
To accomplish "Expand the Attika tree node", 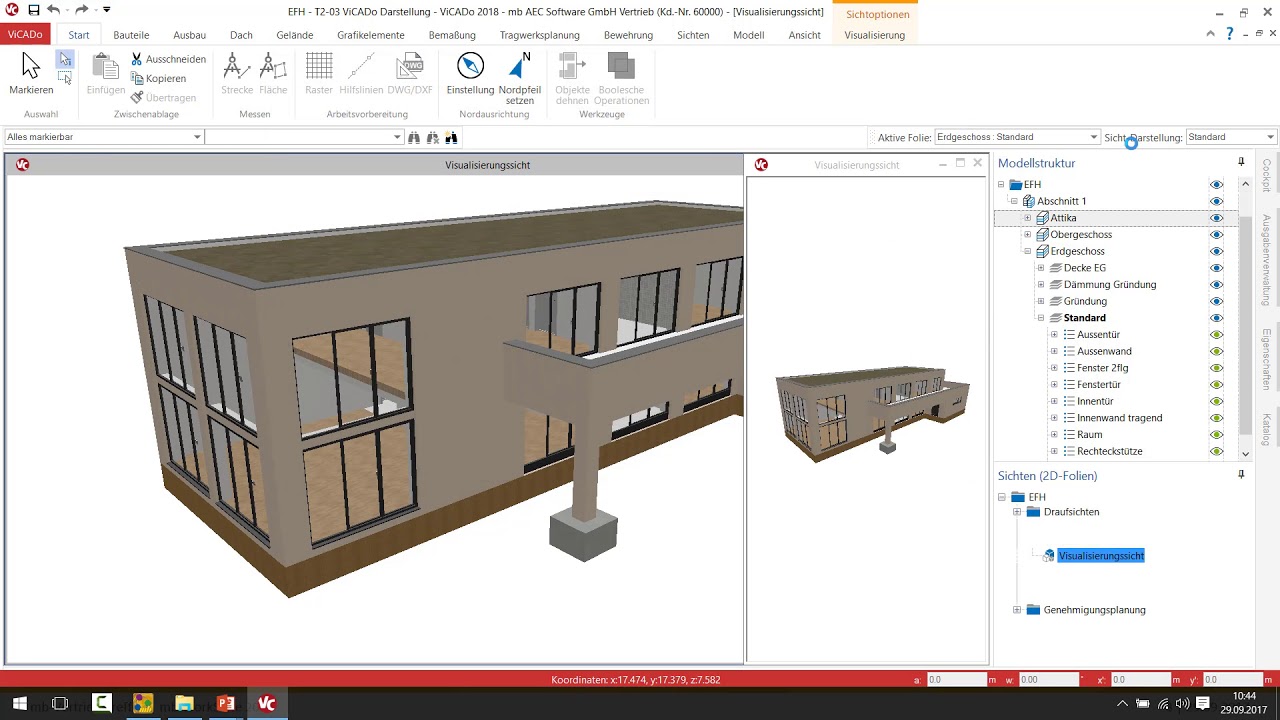I will (x=1027, y=218).
